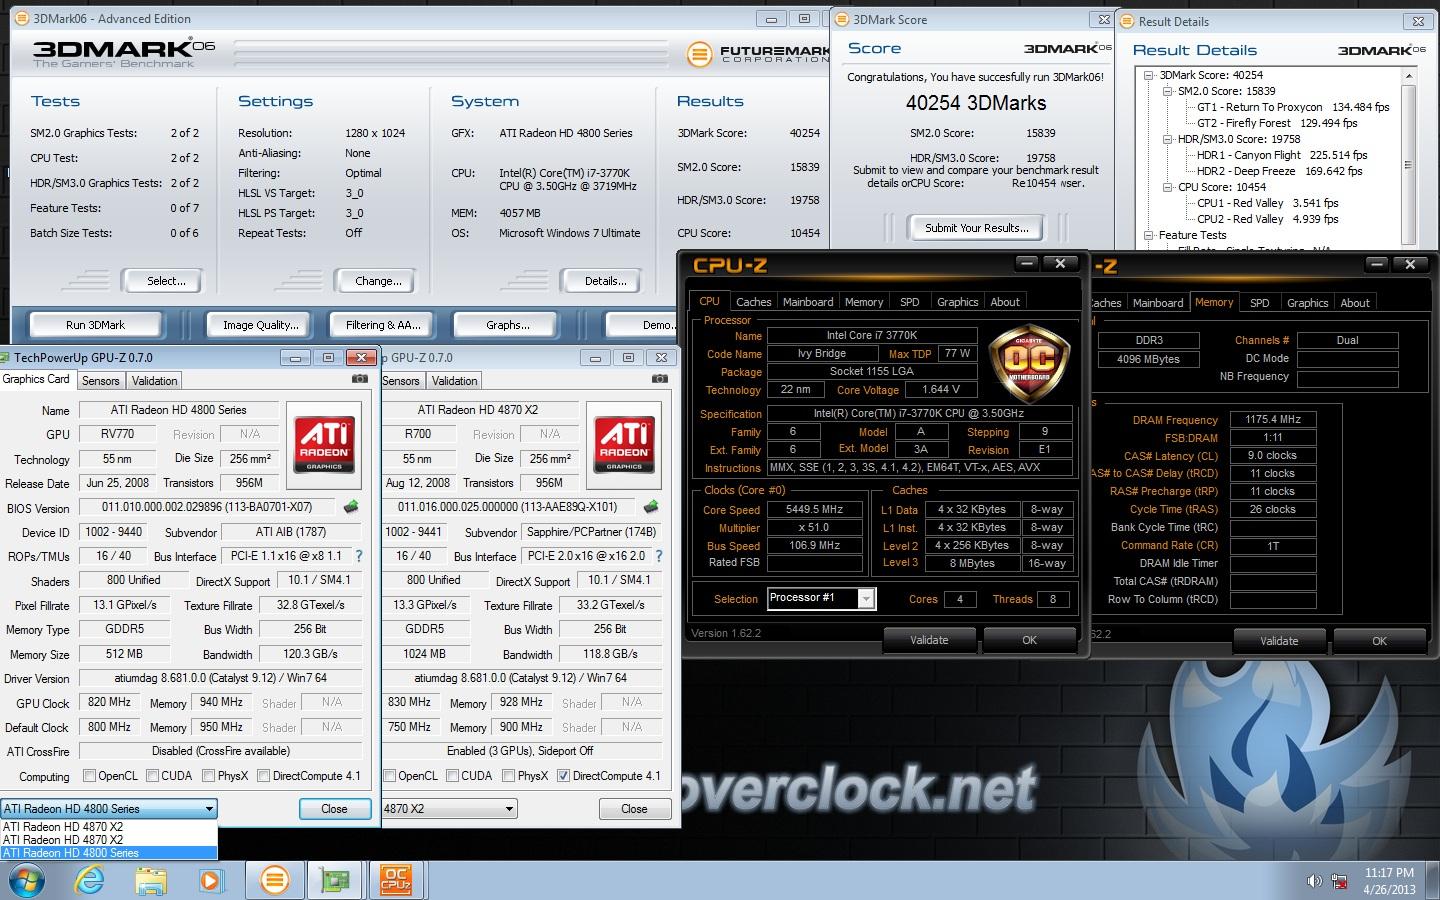Viewport: 1440px width, 900px height.
Task: Click the Gigabyte OC motherboard badge in CPU-Z
Action: [1029, 362]
